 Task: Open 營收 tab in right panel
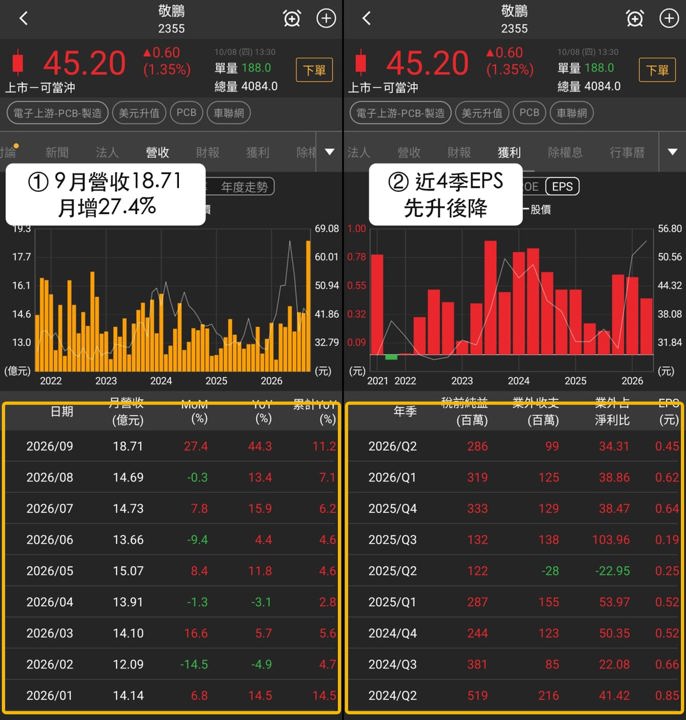409,152
